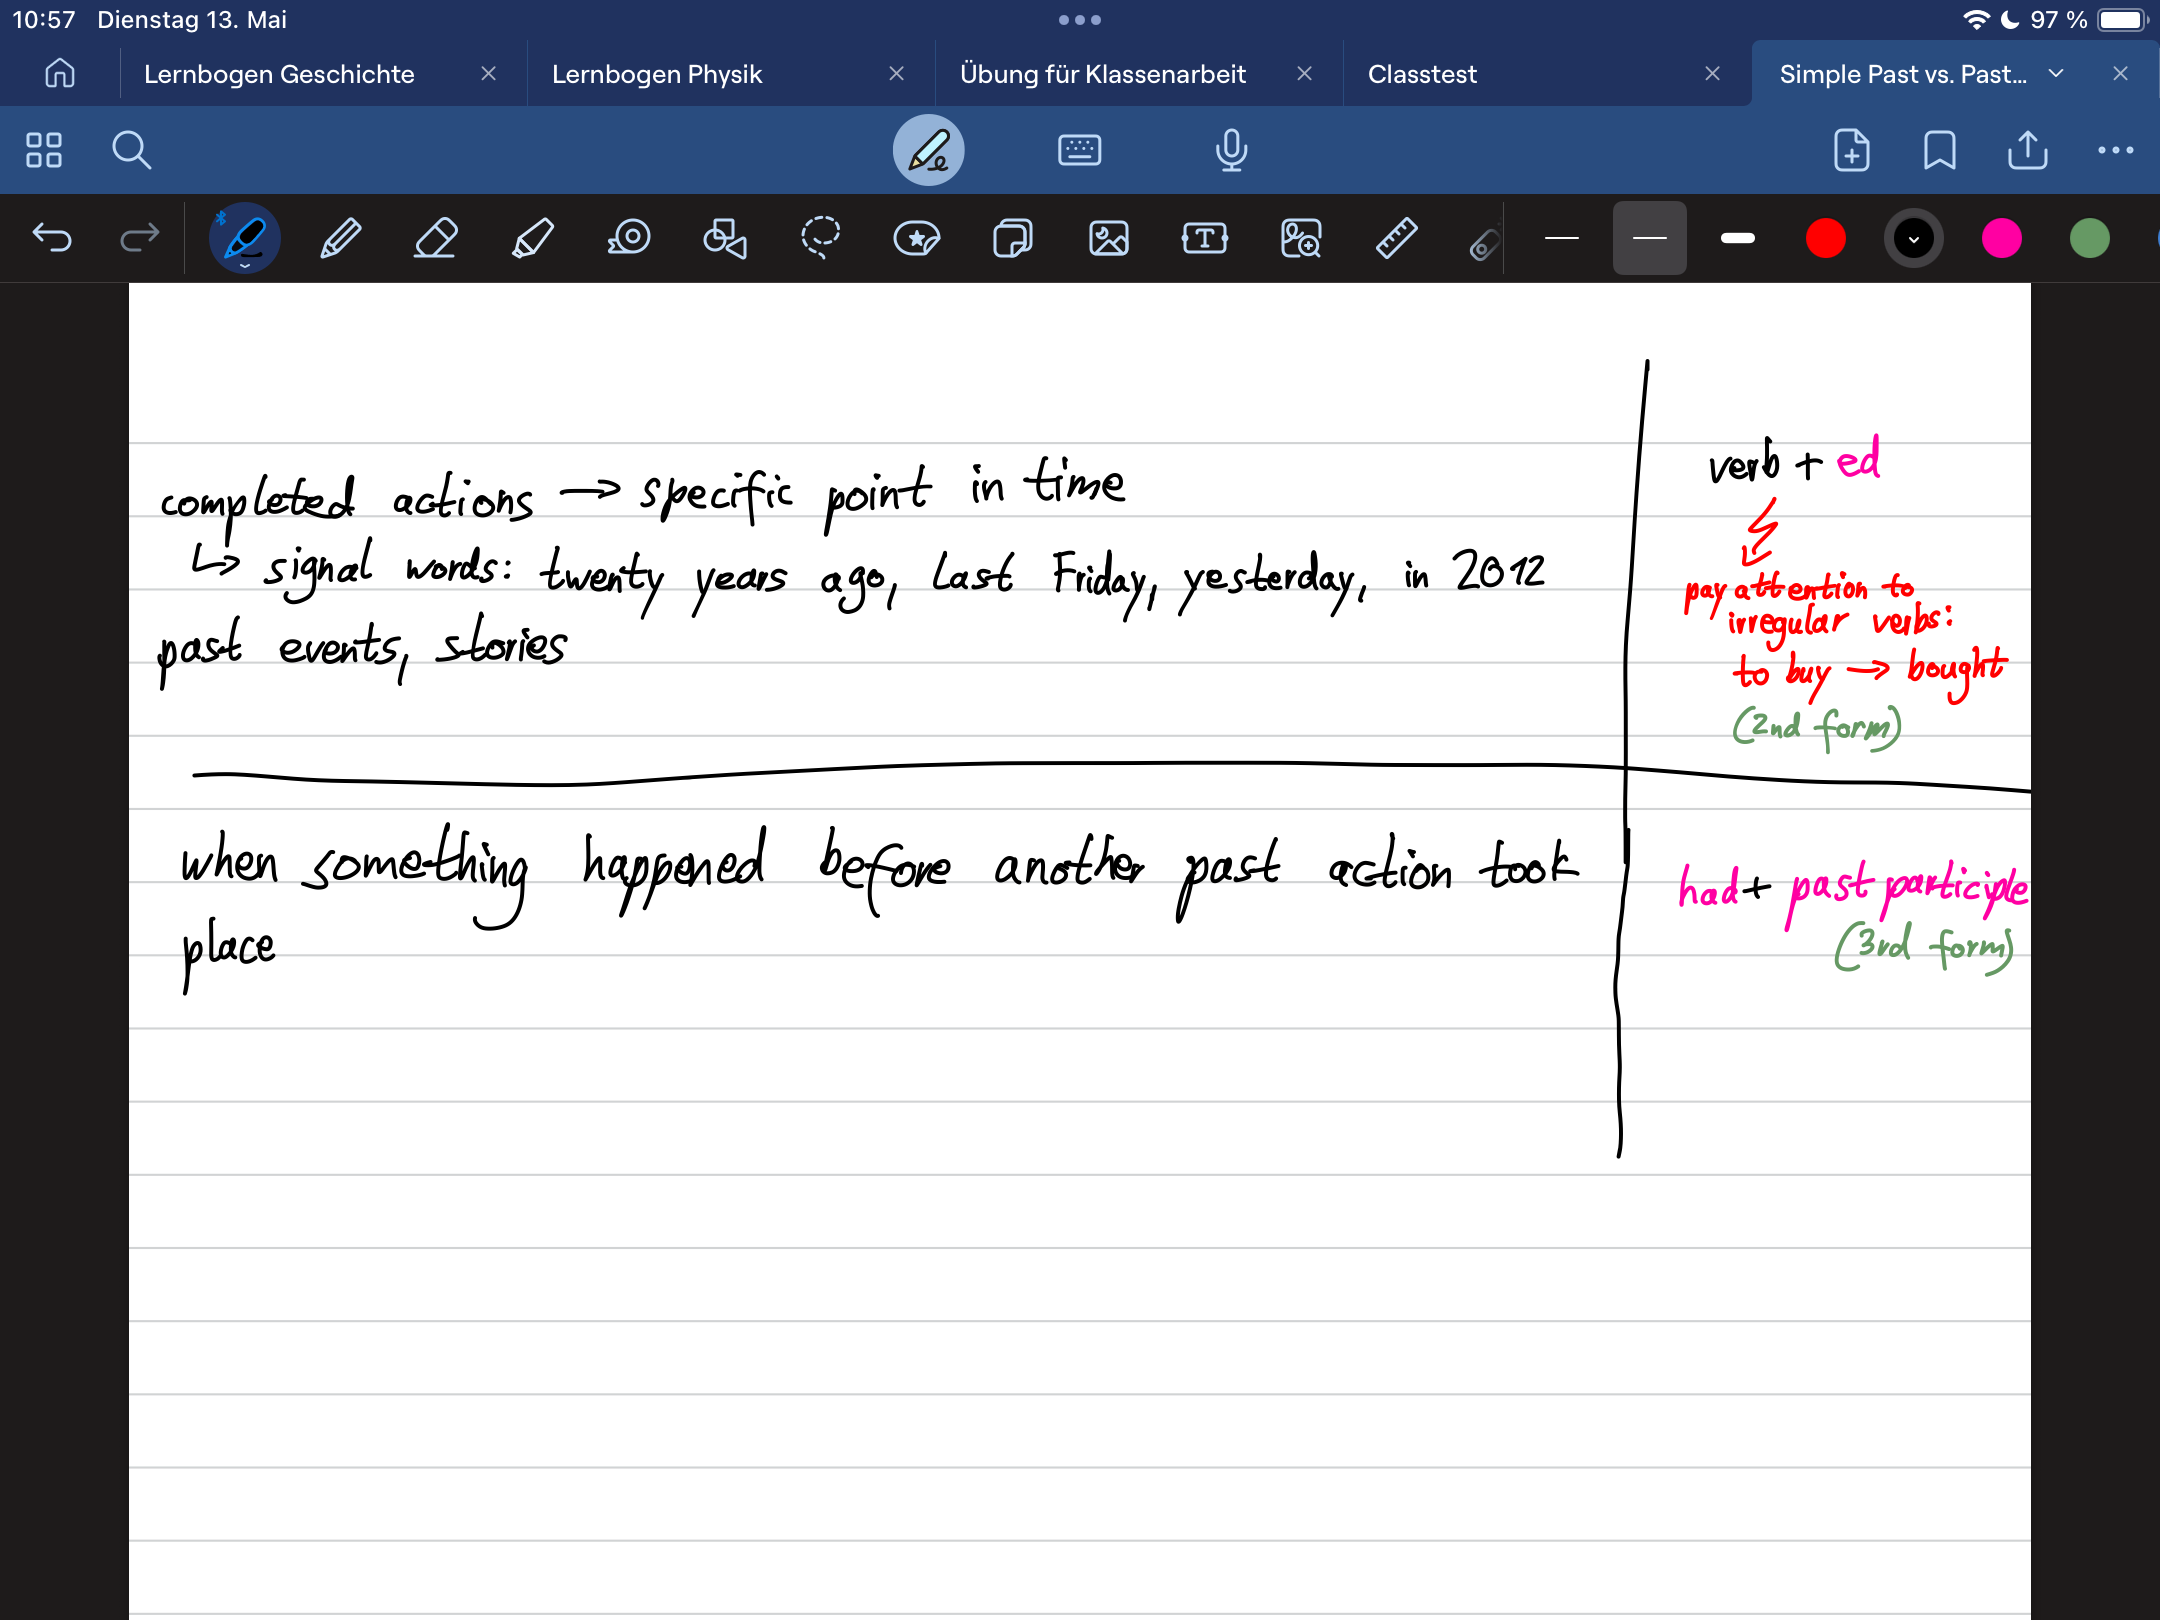Switch to Lernbogen Physik tab
2160x1620 pixels.
[x=657, y=74]
